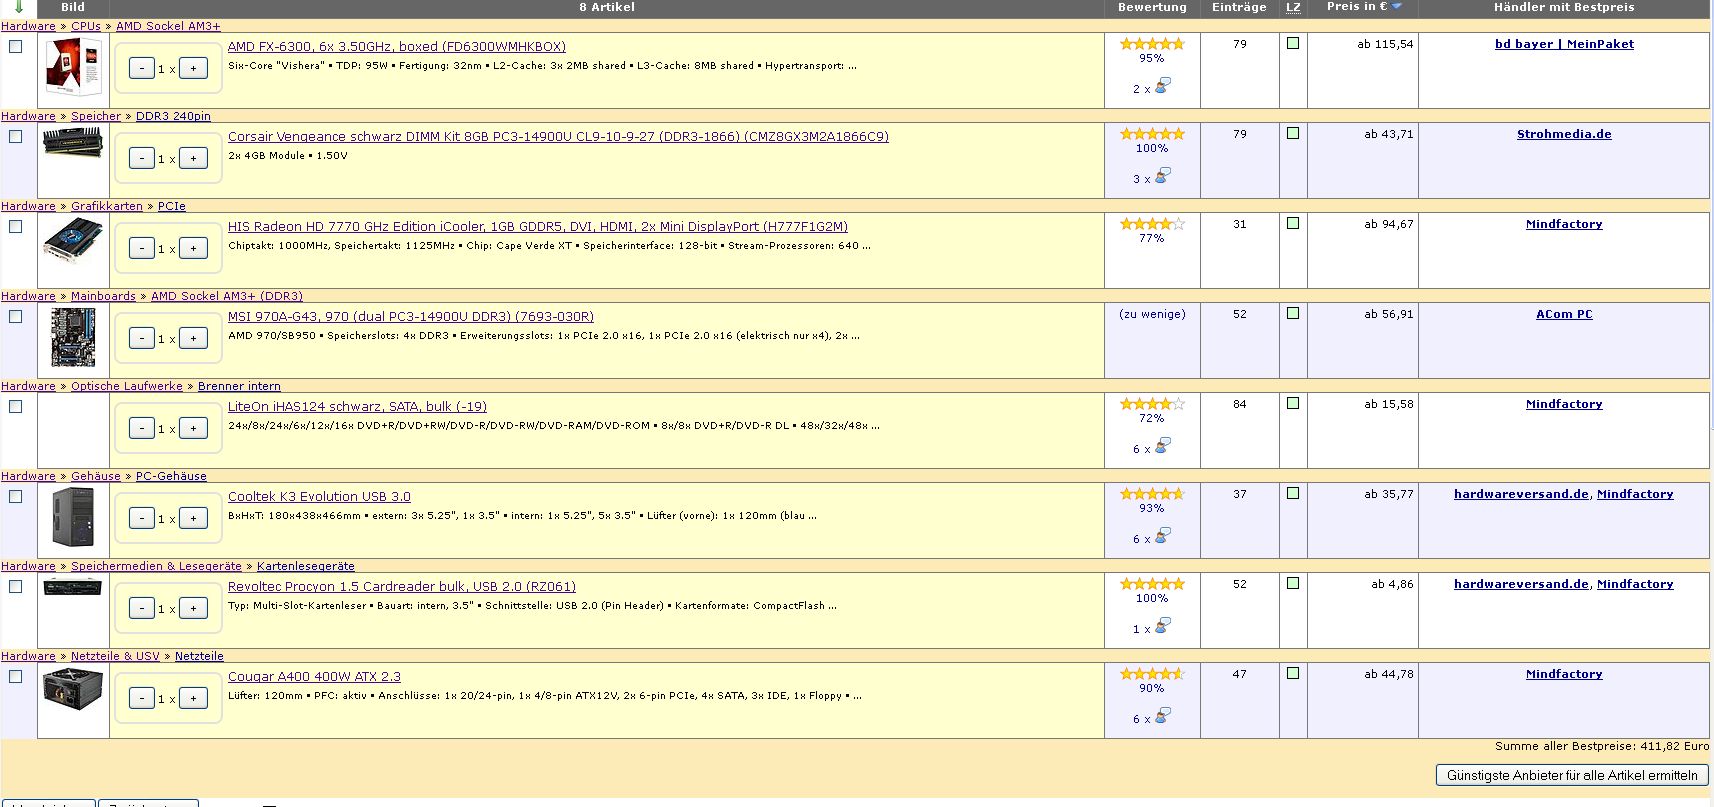Viewport: 1714px width, 807px height.
Task: Decrease quantity of HIS Radeon HD 7770
Action: [142, 248]
